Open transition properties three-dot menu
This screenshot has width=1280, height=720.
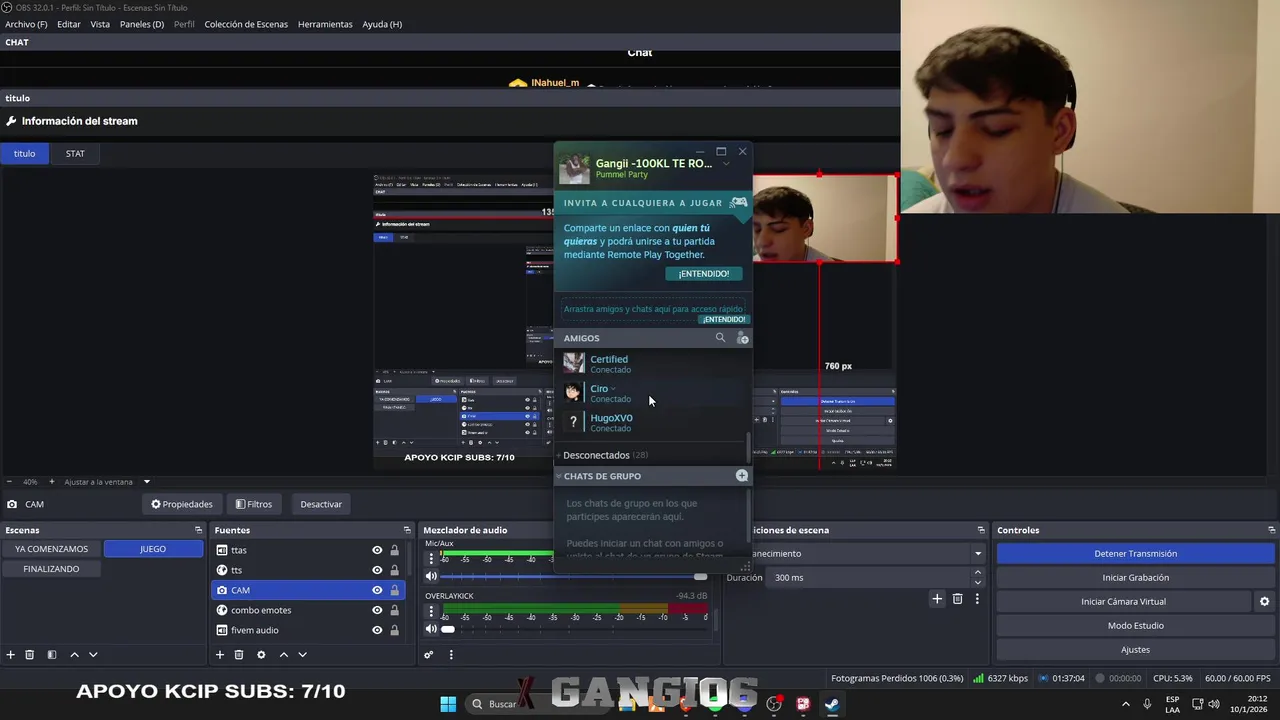[x=977, y=599]
